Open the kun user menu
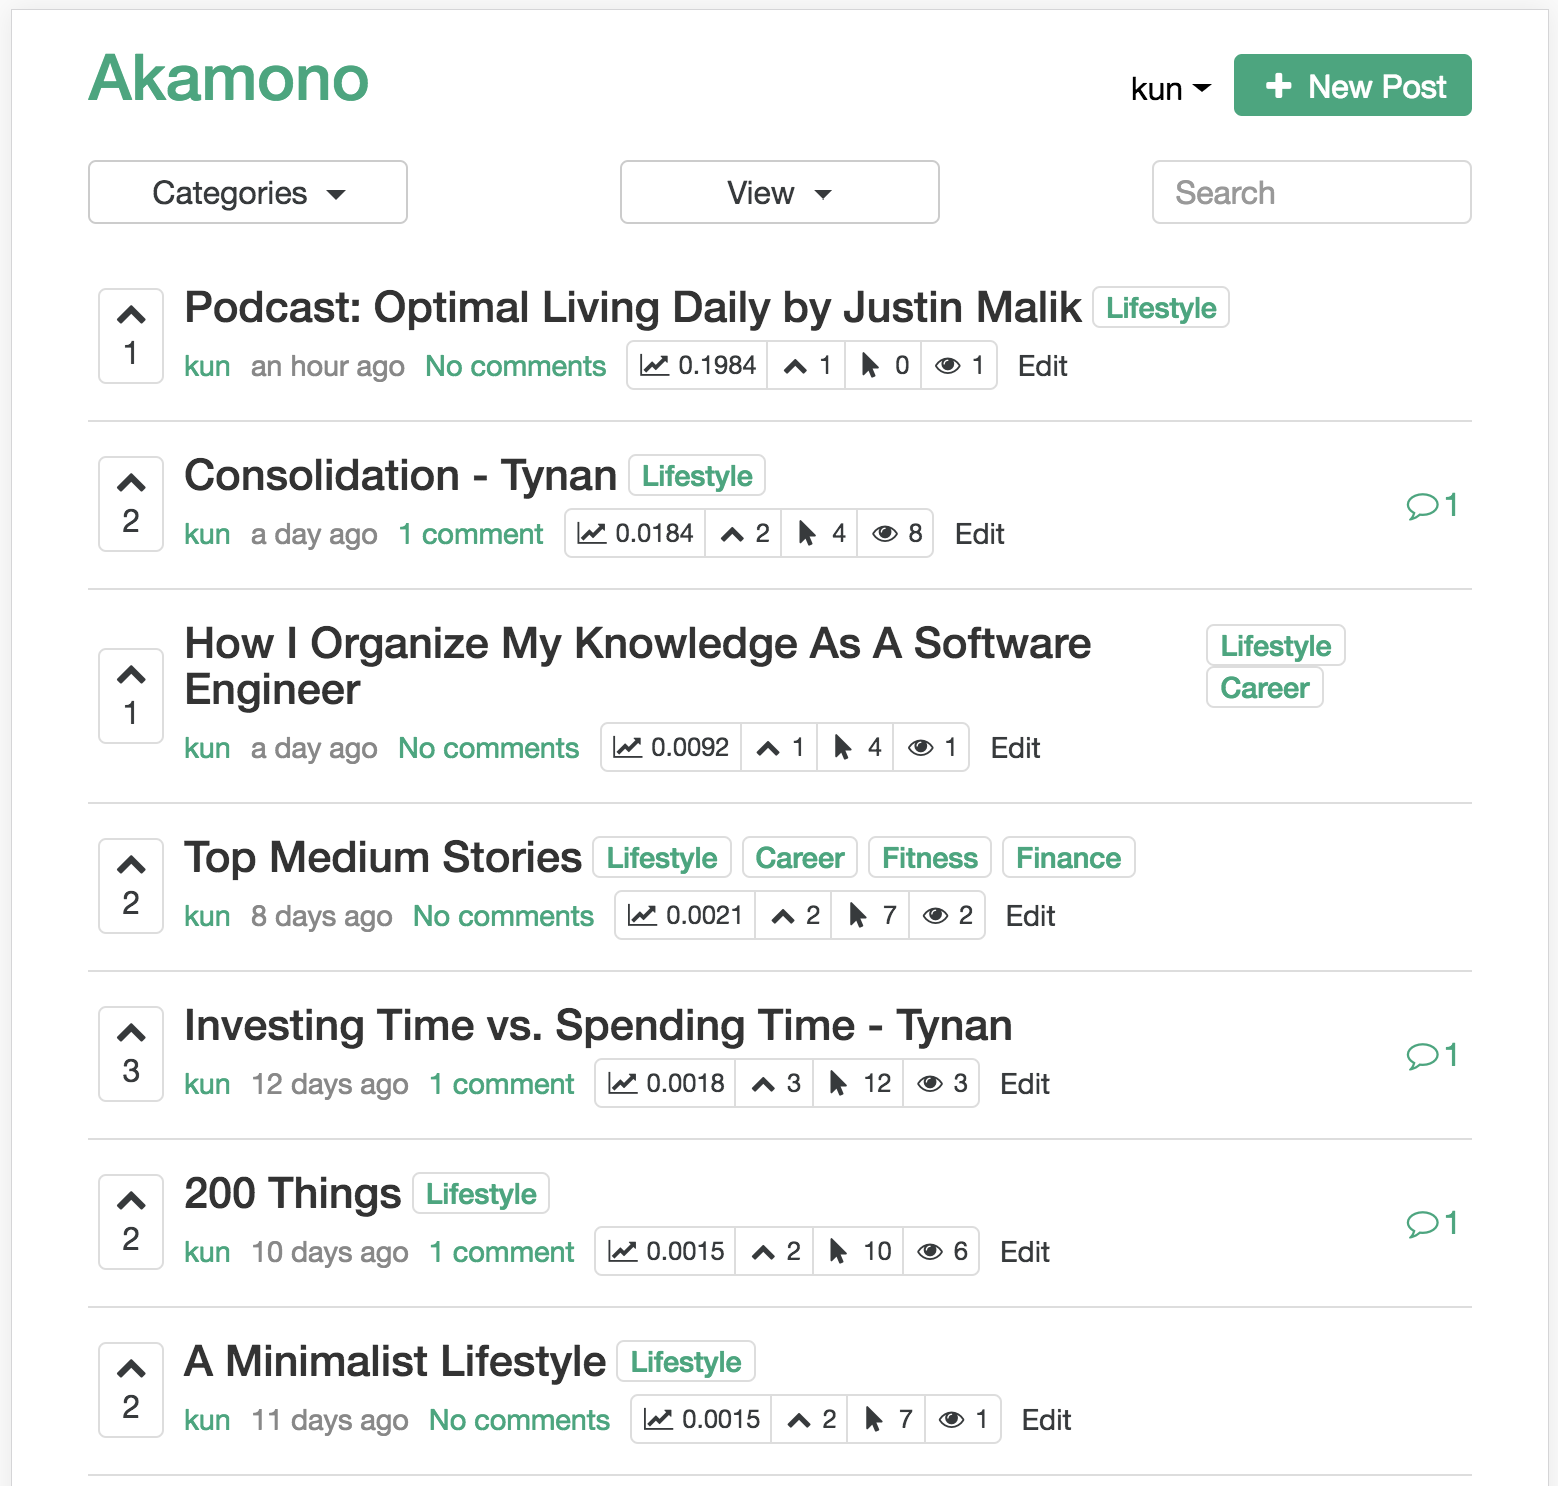 coord(1168,88)
